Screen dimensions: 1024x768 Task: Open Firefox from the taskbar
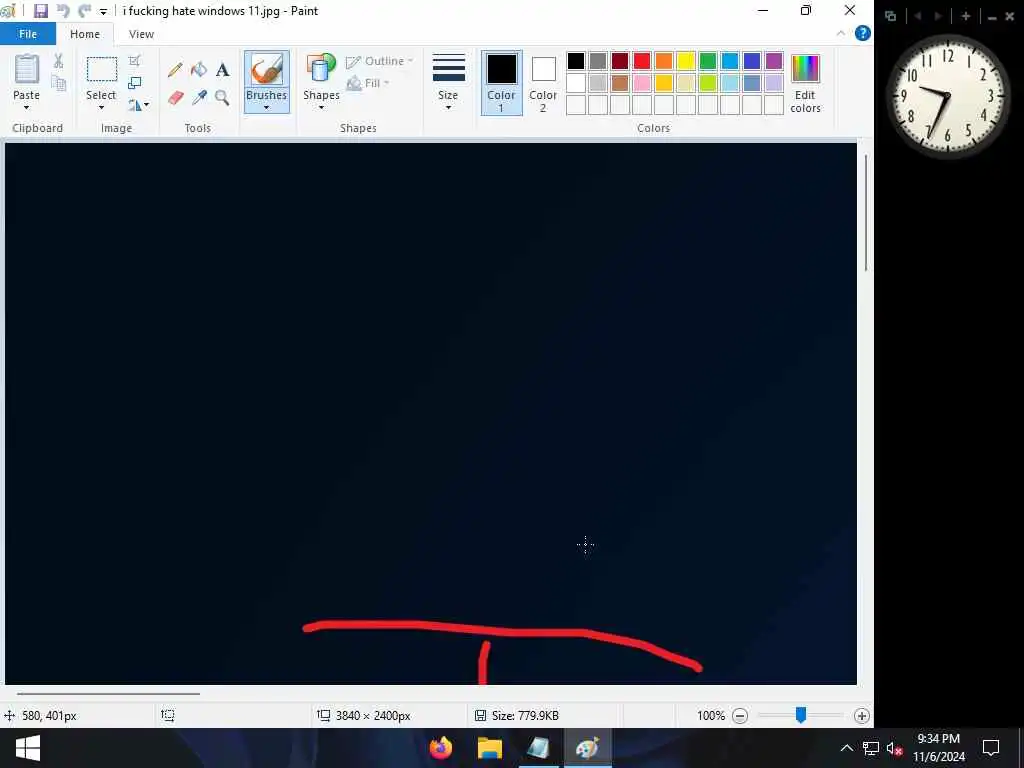[441, 748]
